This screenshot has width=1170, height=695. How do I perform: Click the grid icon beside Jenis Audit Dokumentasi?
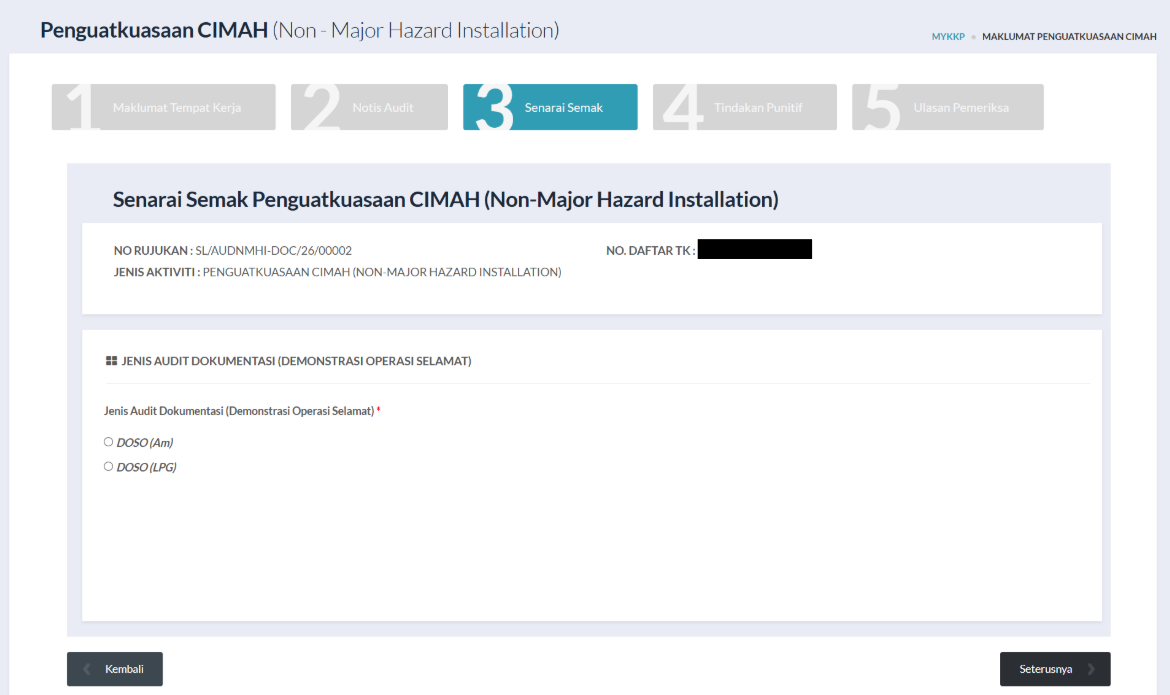(x=111, y=361)
